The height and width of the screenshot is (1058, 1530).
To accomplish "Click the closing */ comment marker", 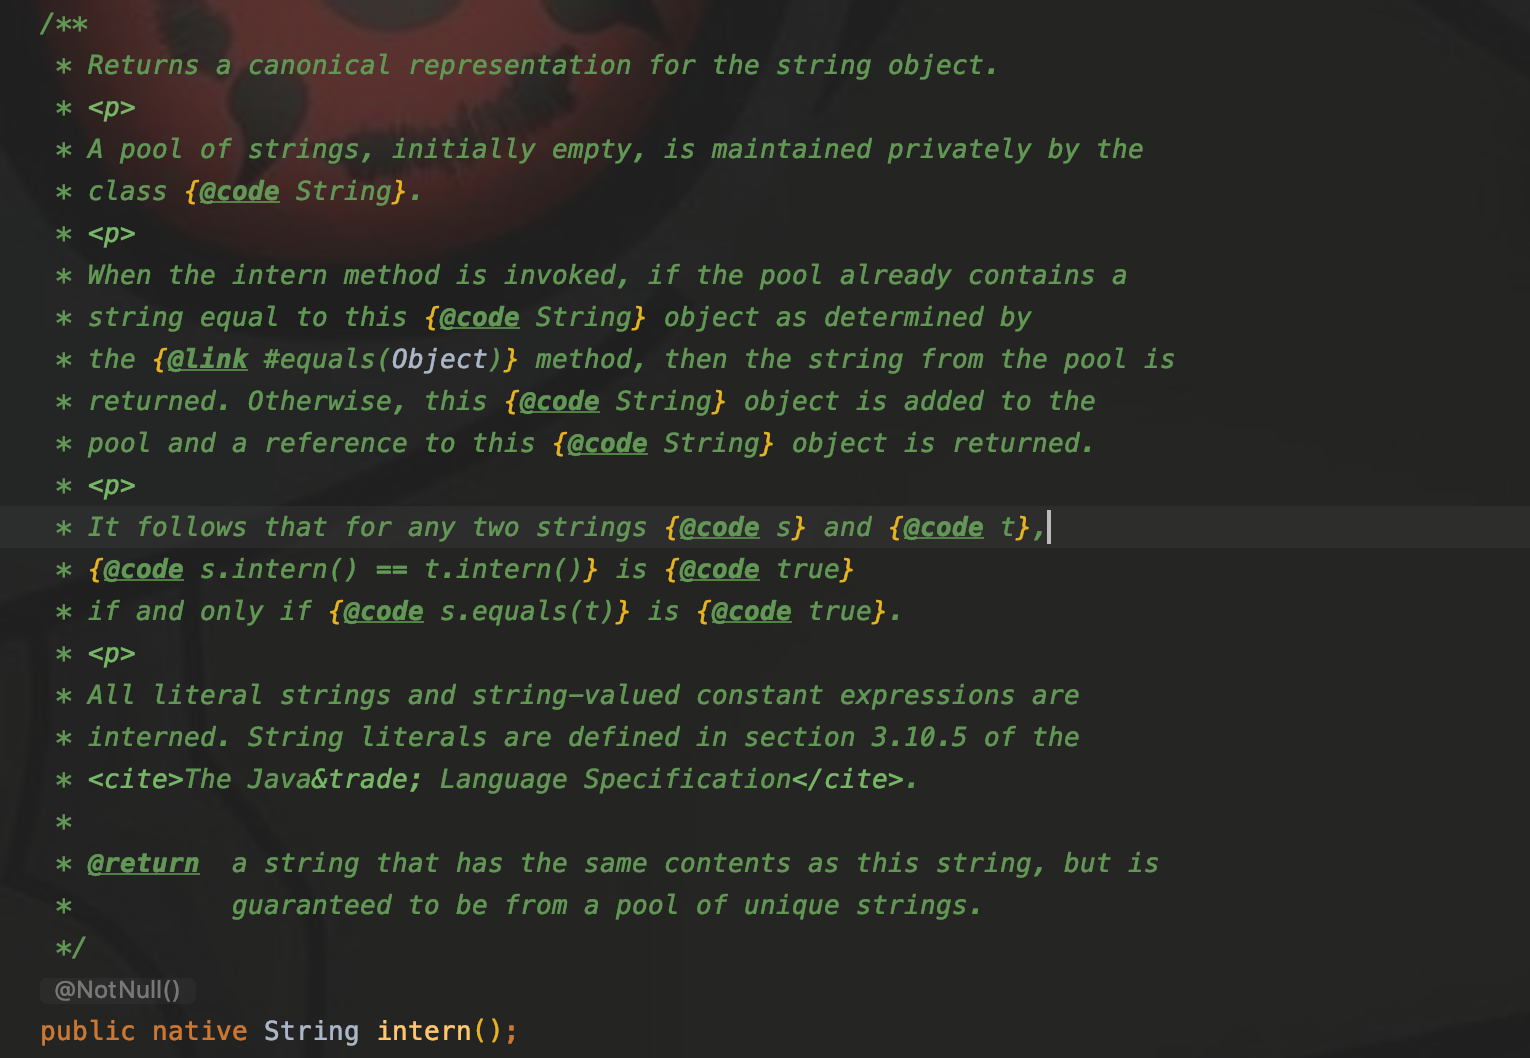I will pos(71,947).
